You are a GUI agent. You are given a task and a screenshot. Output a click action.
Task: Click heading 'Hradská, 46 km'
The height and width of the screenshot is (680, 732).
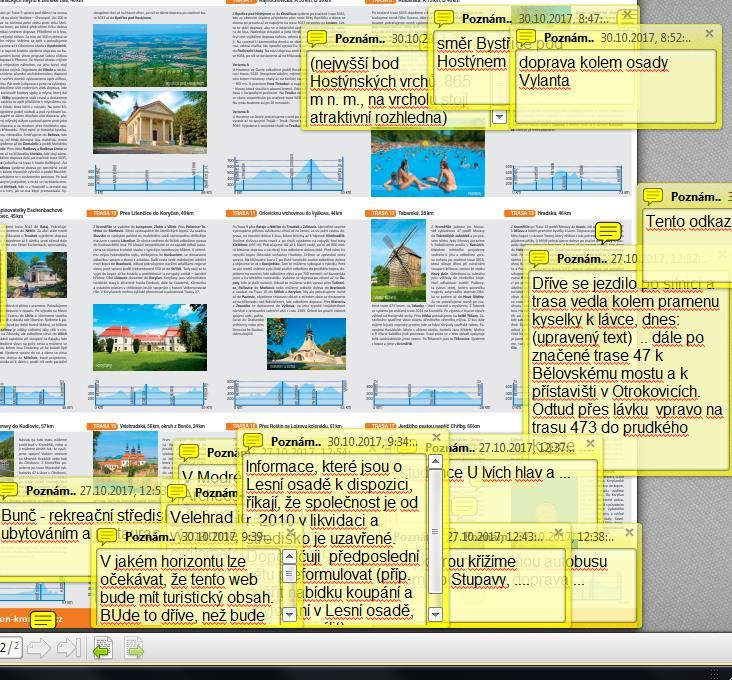(x=554, y=213)
